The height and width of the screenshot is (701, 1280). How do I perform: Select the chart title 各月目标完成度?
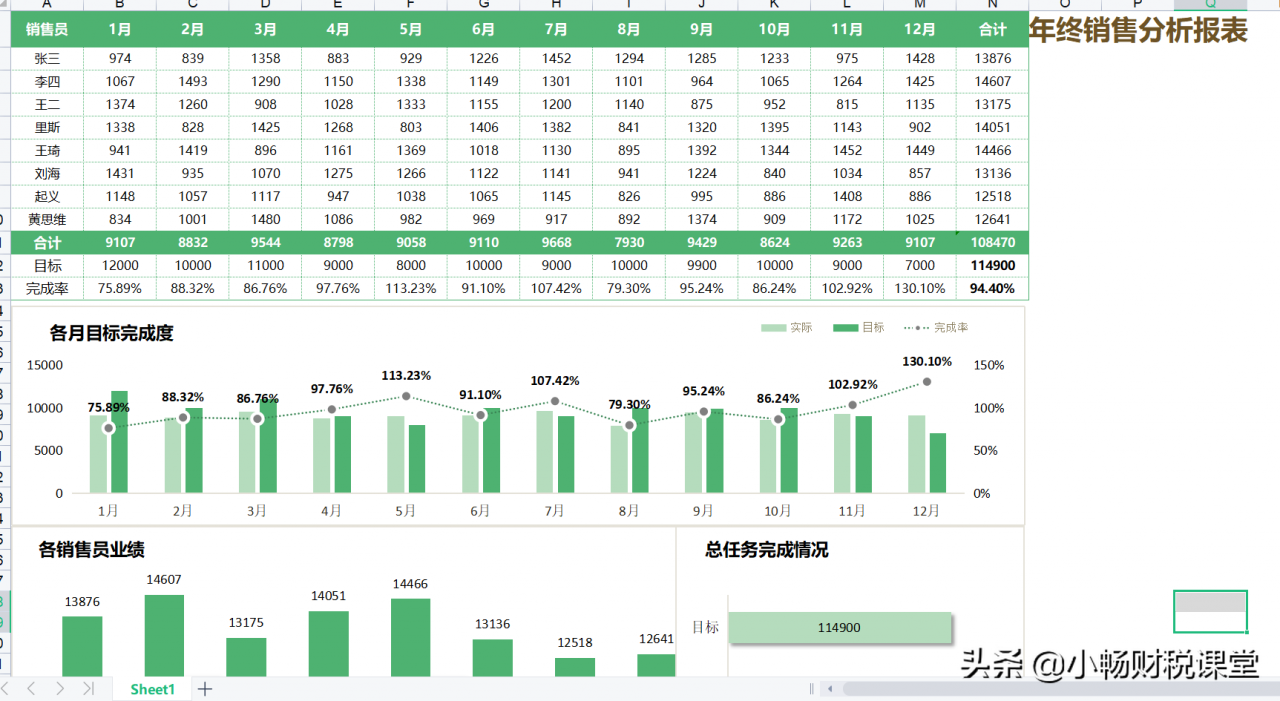pos(110,334)
